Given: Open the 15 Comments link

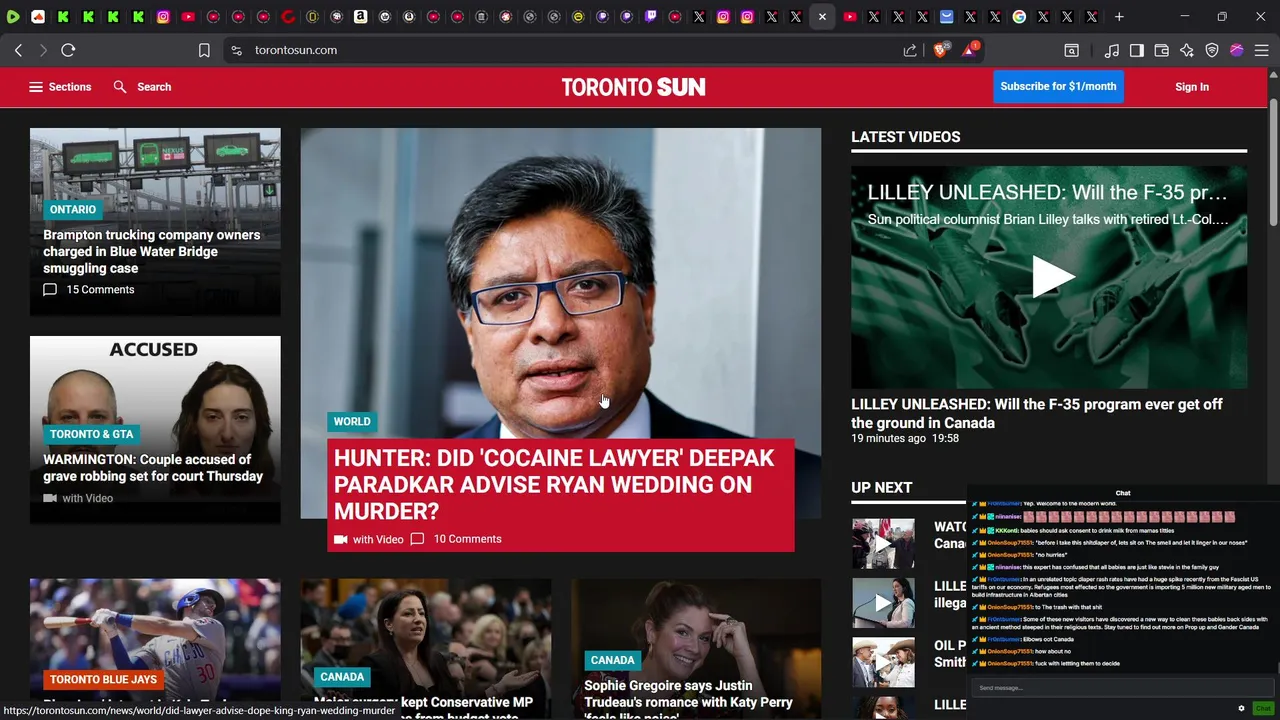Looking at the screenshot, I should 100,290.
